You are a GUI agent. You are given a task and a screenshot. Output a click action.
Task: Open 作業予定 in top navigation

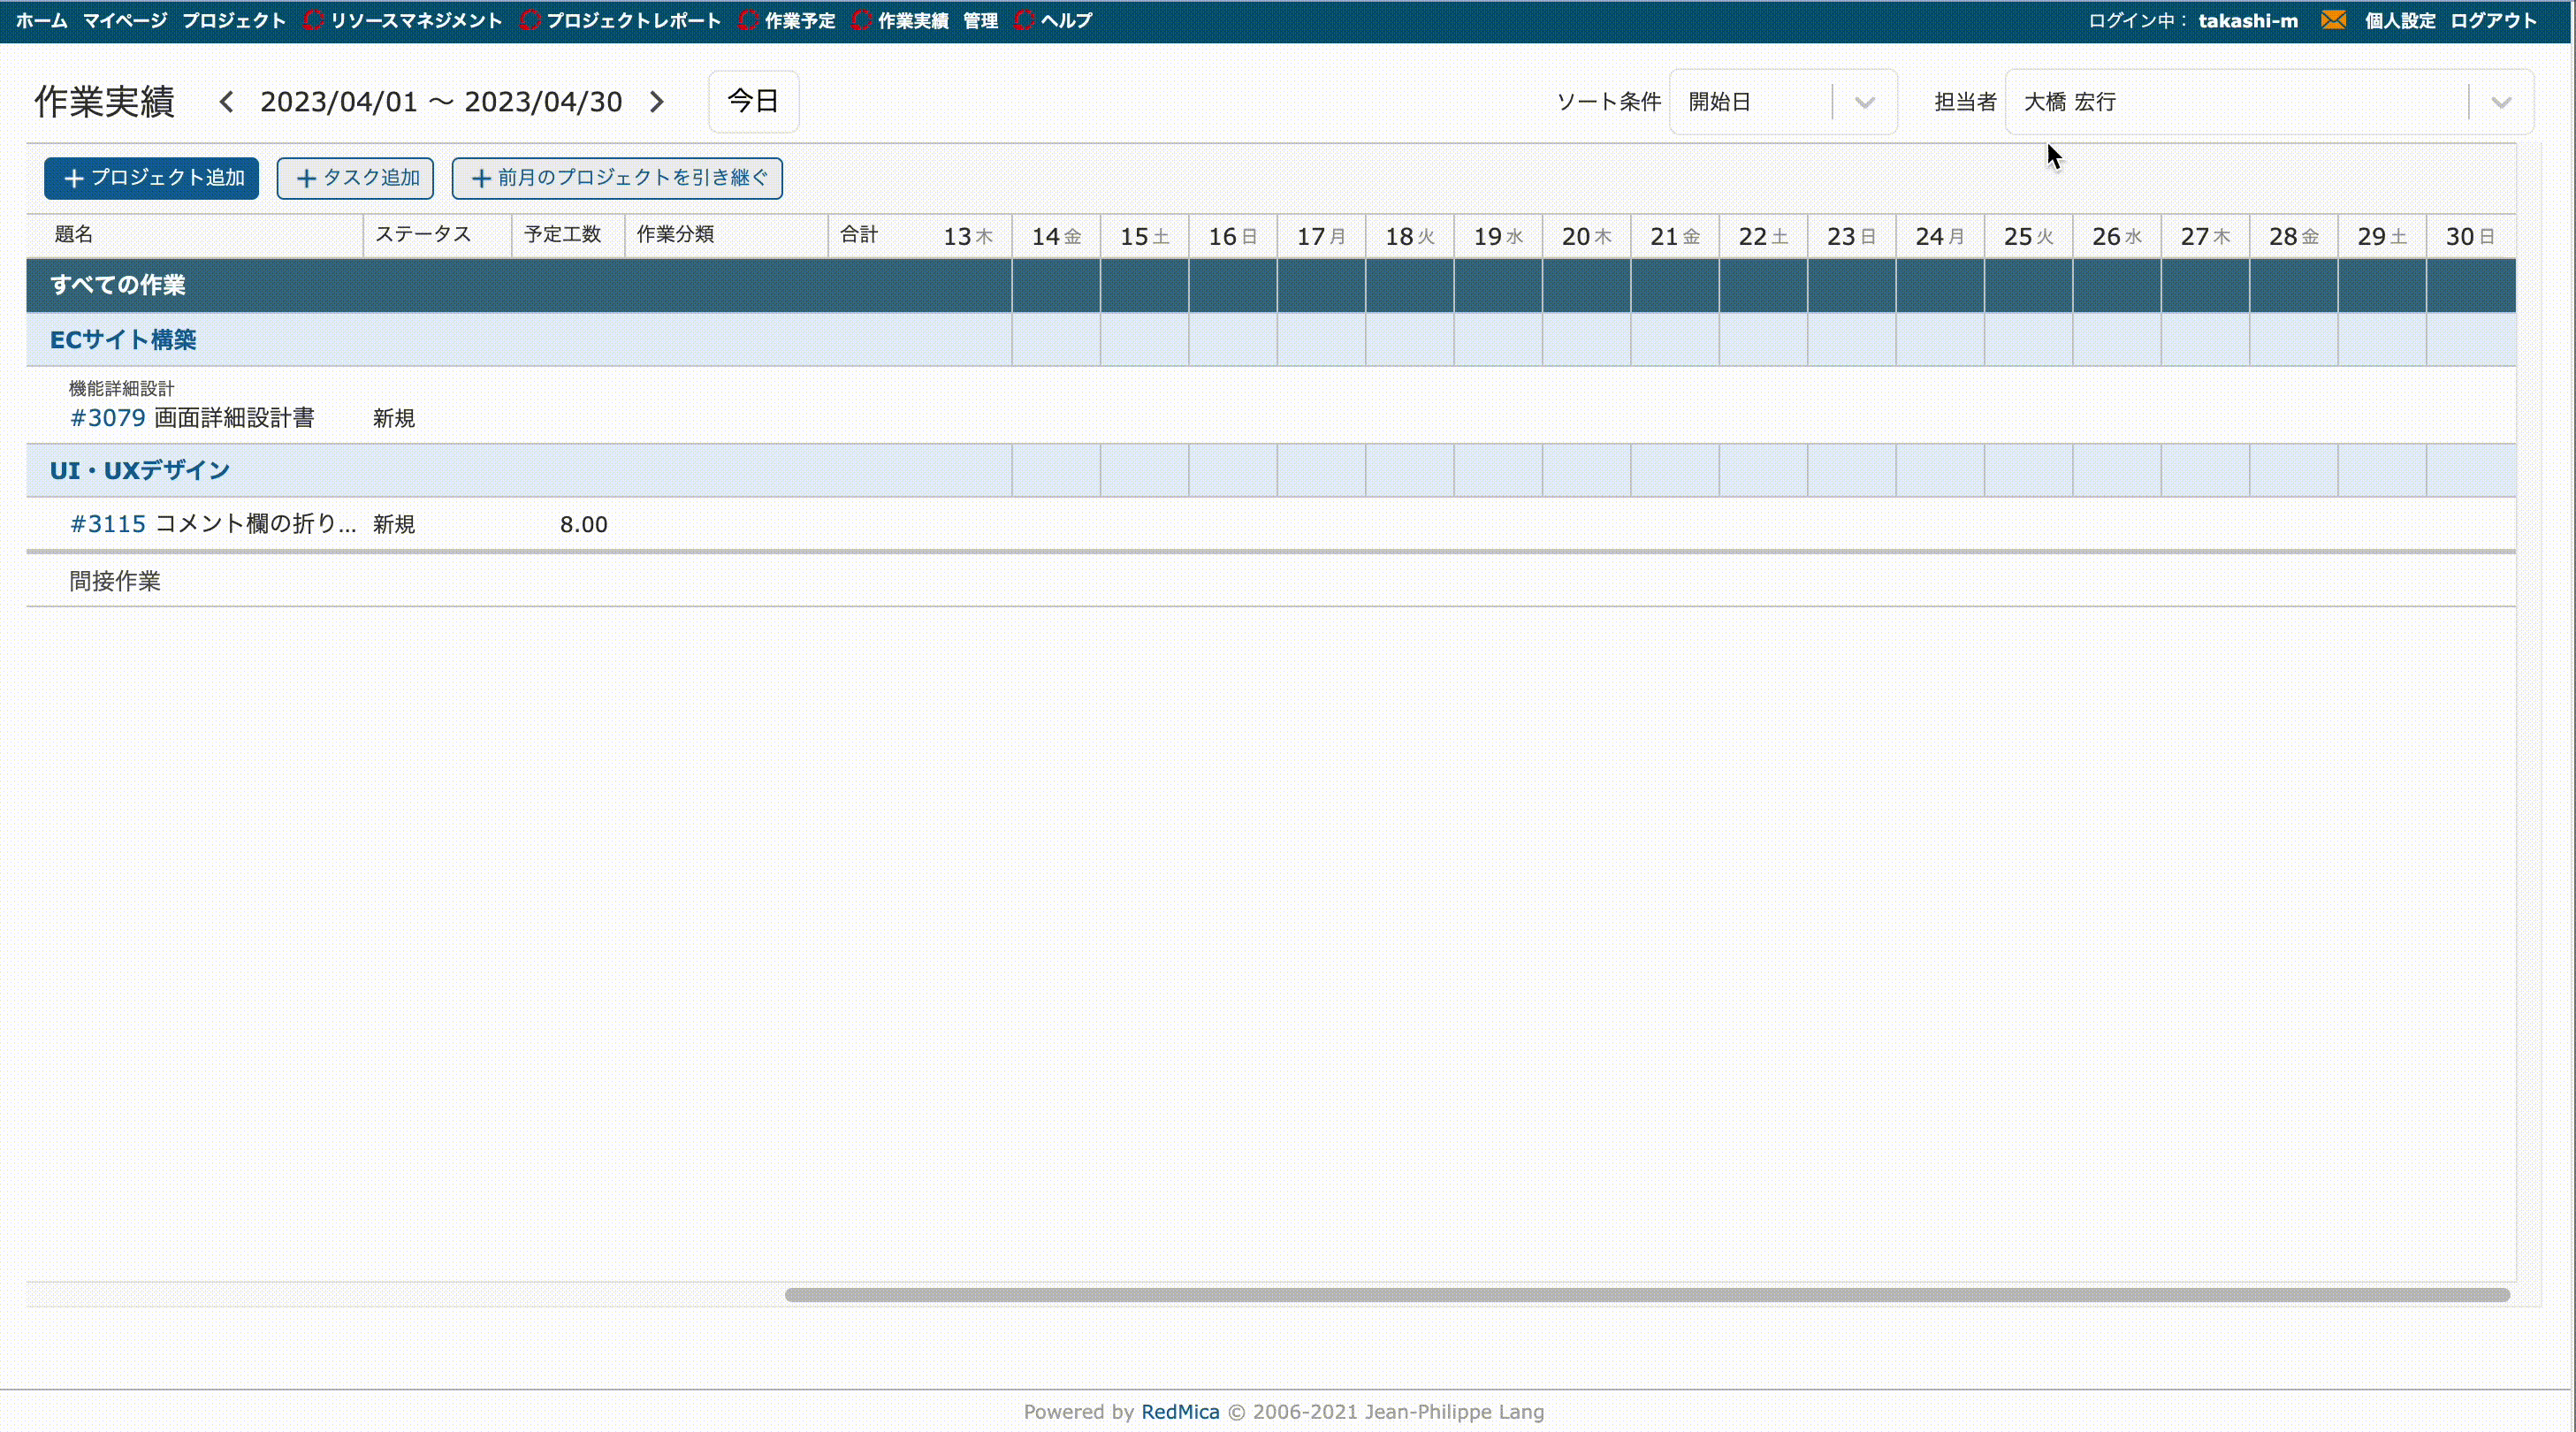[x=799, y=21]
